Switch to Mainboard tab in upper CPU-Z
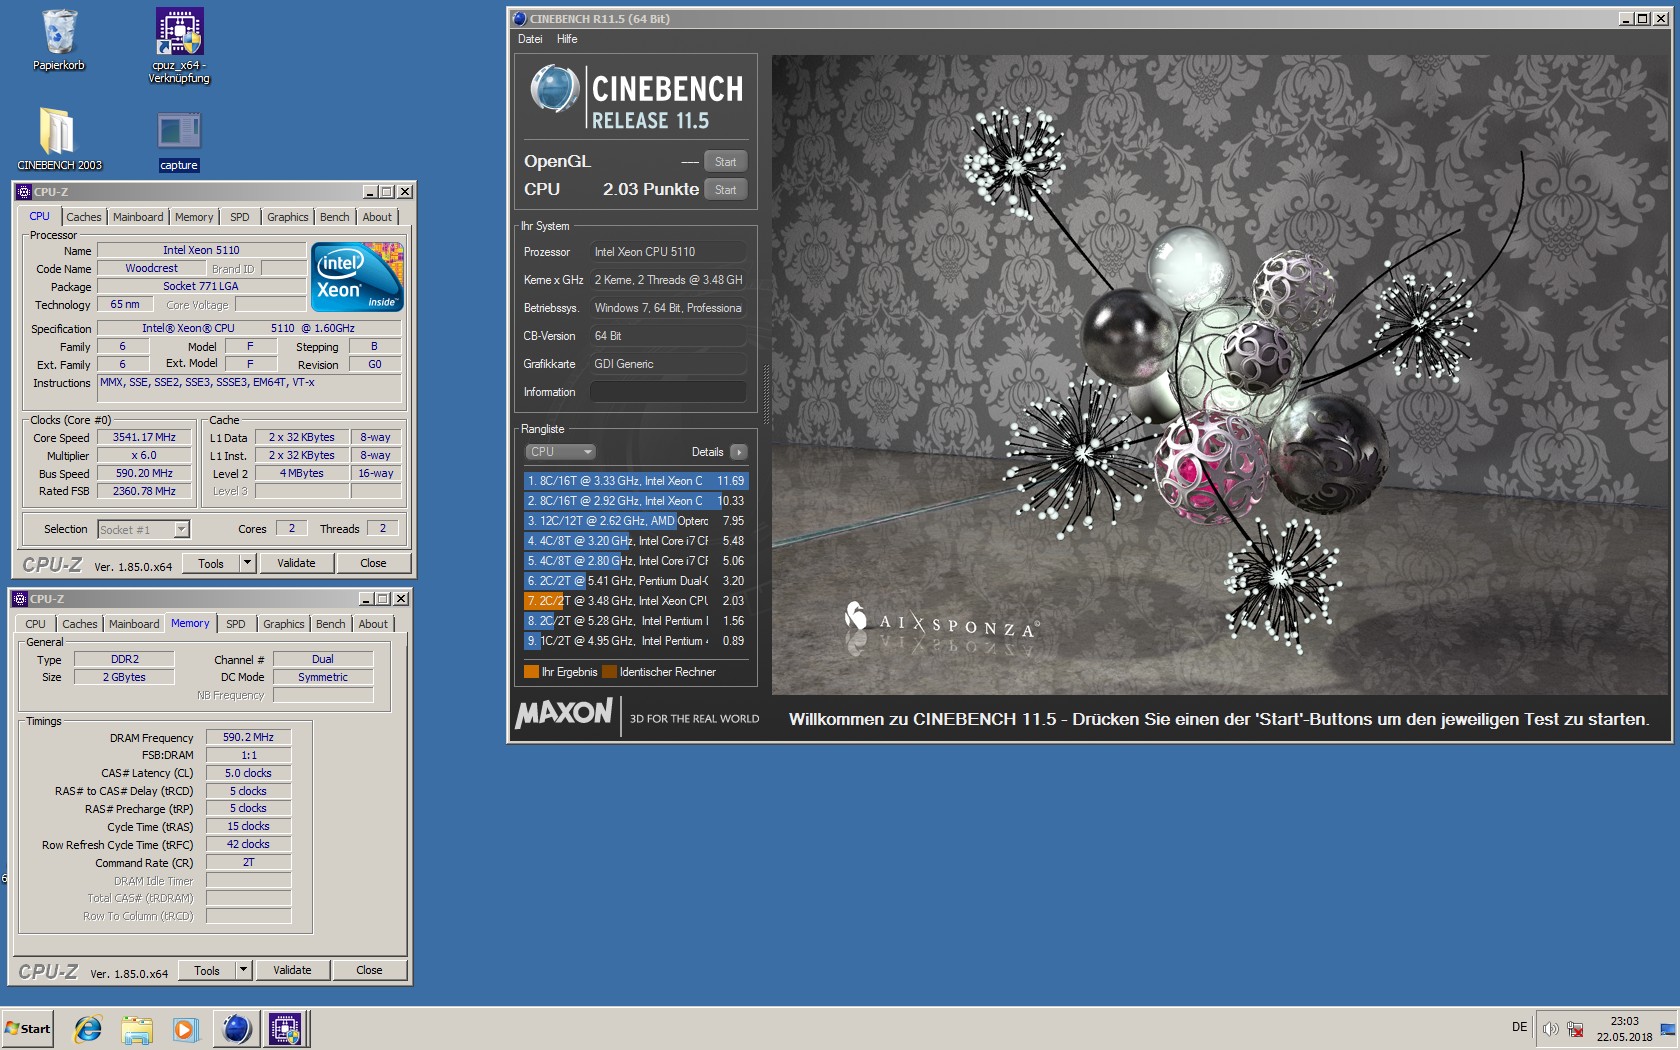 point(138,217)
